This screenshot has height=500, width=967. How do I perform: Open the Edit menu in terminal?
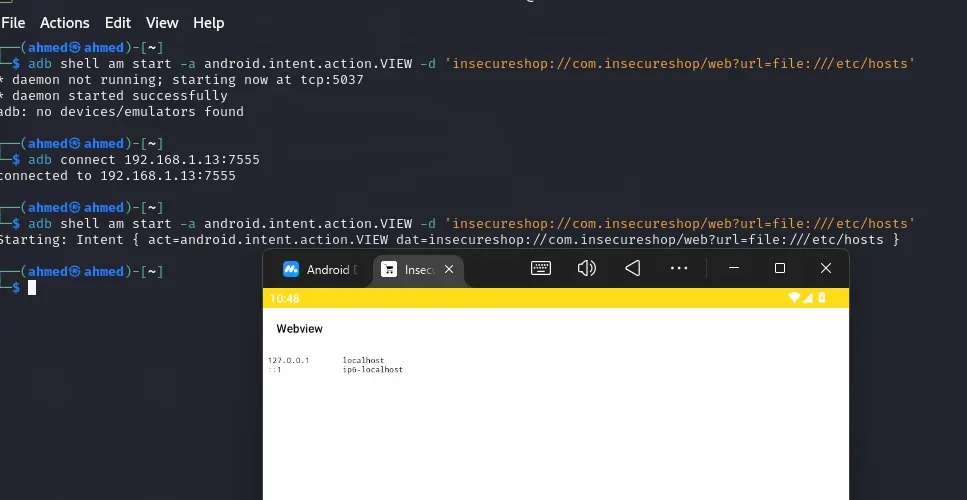(118, 23)
